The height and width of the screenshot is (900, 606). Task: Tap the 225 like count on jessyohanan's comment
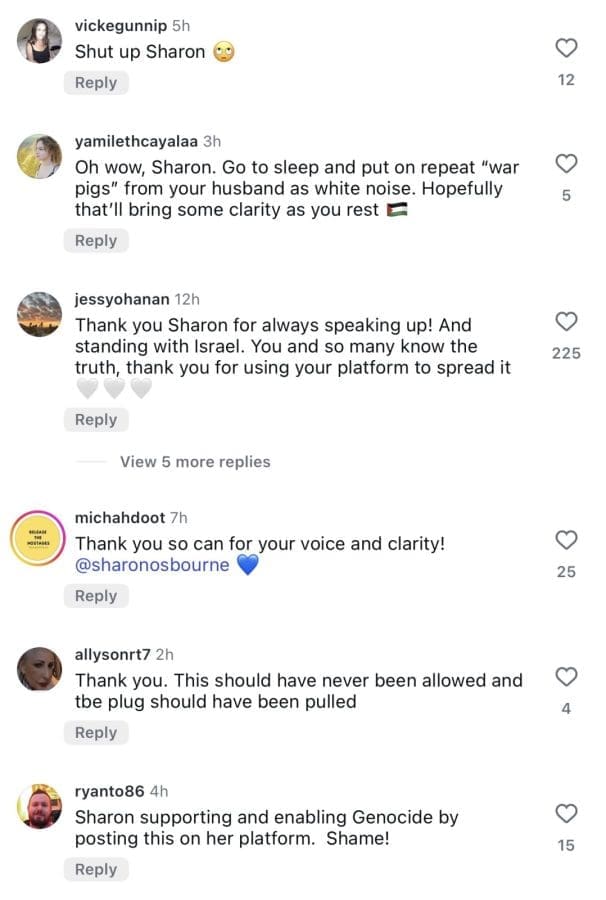[x=567, y=355]
